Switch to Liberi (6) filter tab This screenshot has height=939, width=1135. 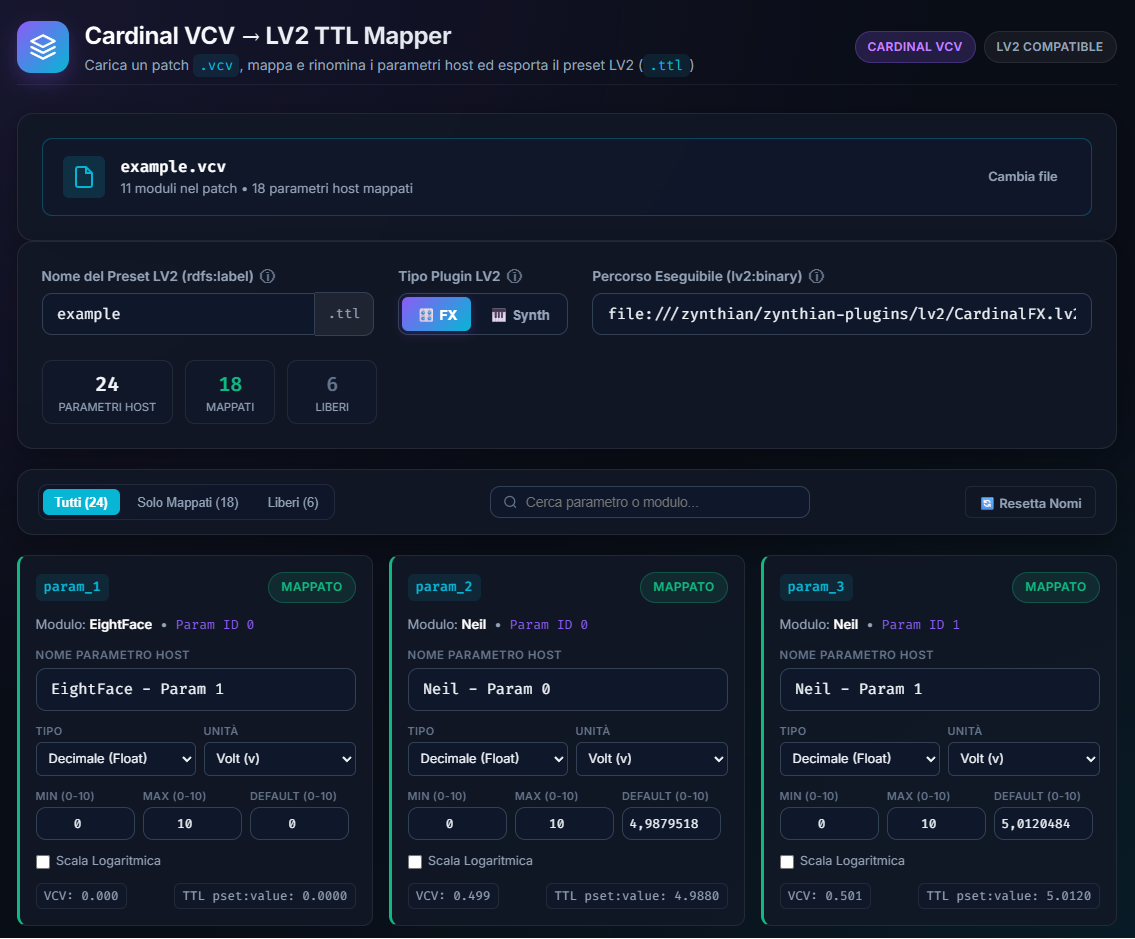293,502
